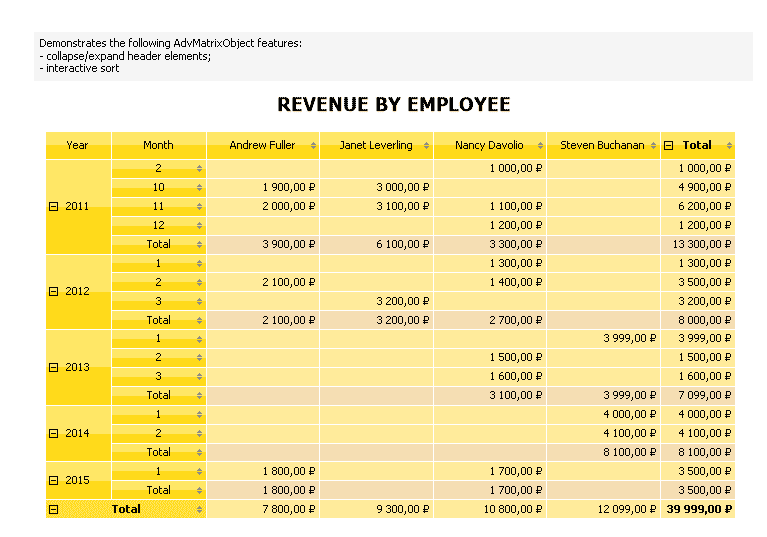Sort by the Steven Buchanan column
The image size is (767, 537).
pyautogui.click(x=653, y=145)
